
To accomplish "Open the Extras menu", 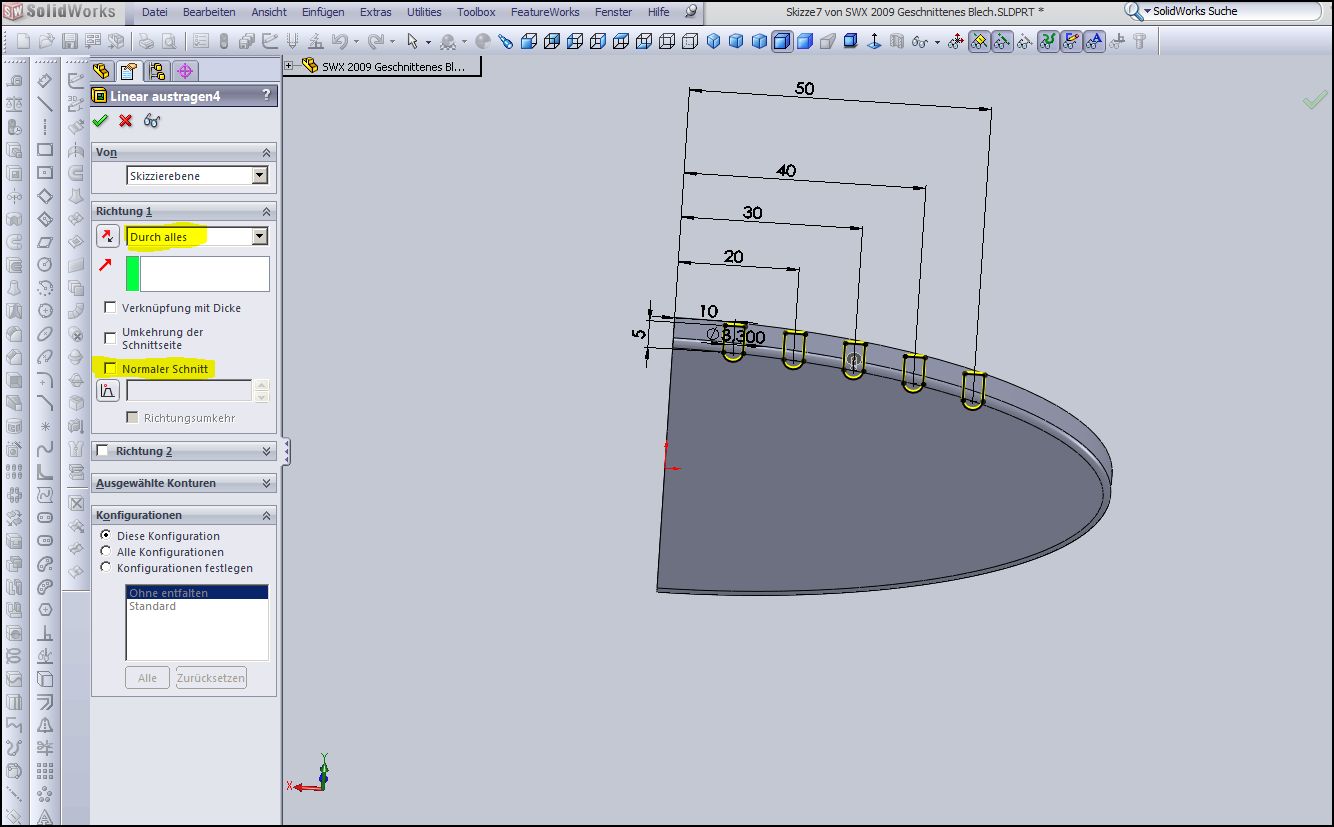I will pyautogui.click(x=376, y=12).
